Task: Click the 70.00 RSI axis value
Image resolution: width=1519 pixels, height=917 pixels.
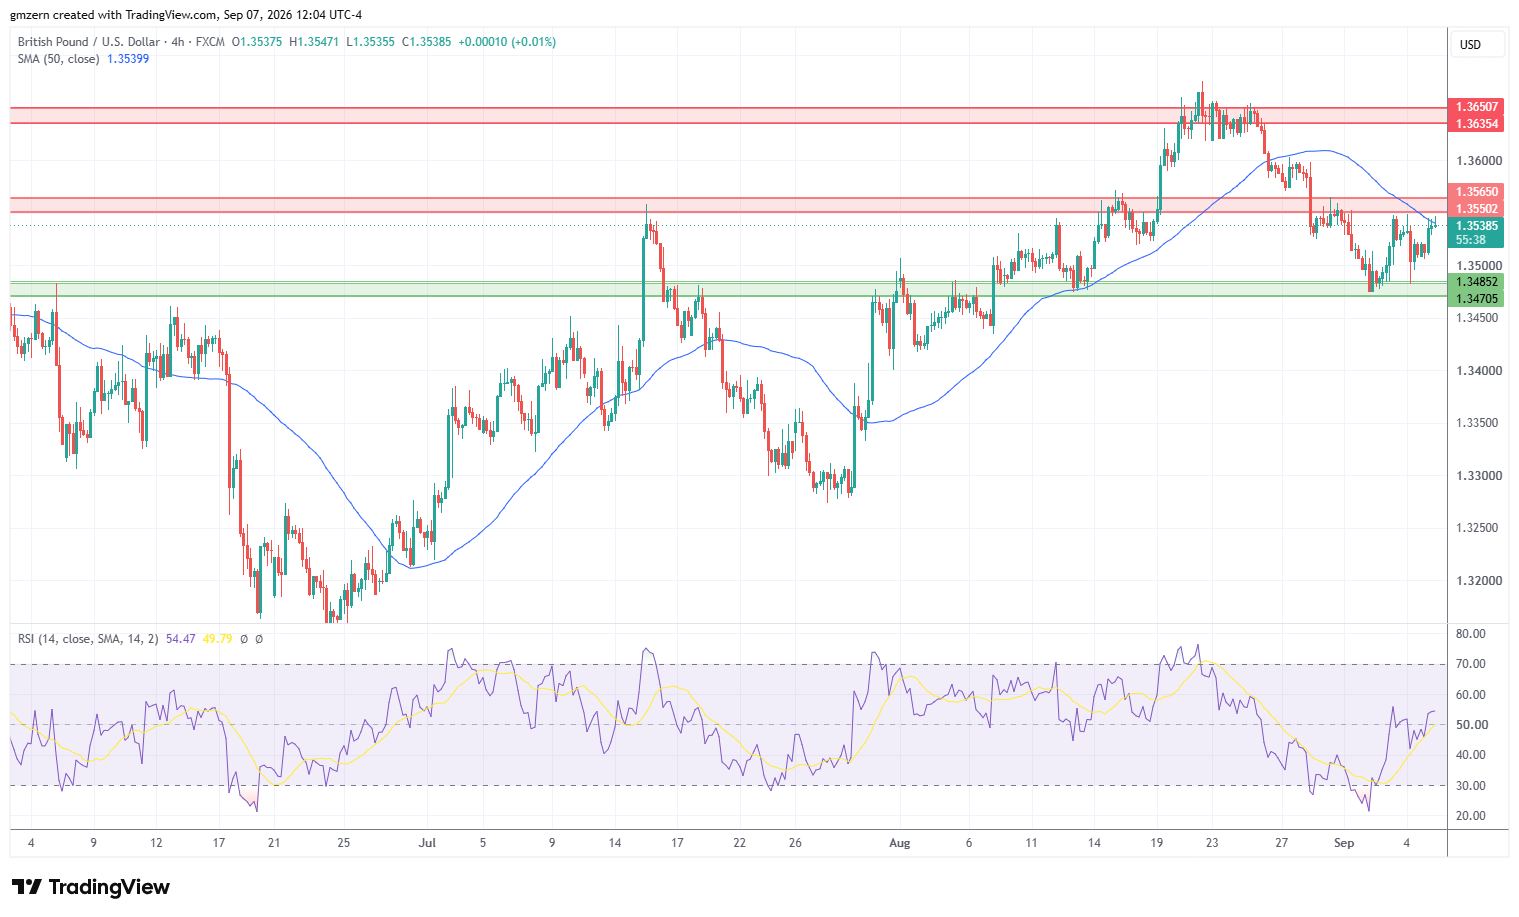Action: pos(1471,664)
